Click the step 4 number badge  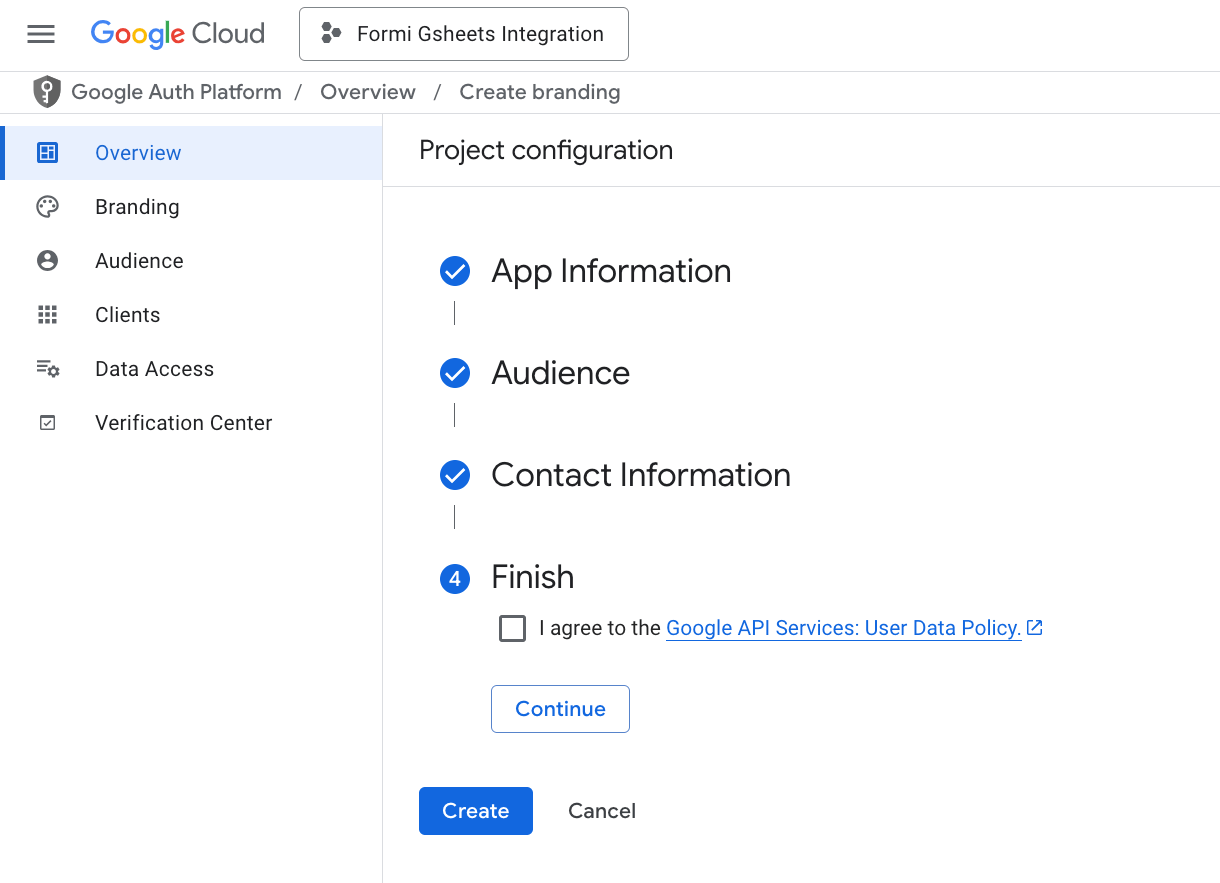[455, 578]
